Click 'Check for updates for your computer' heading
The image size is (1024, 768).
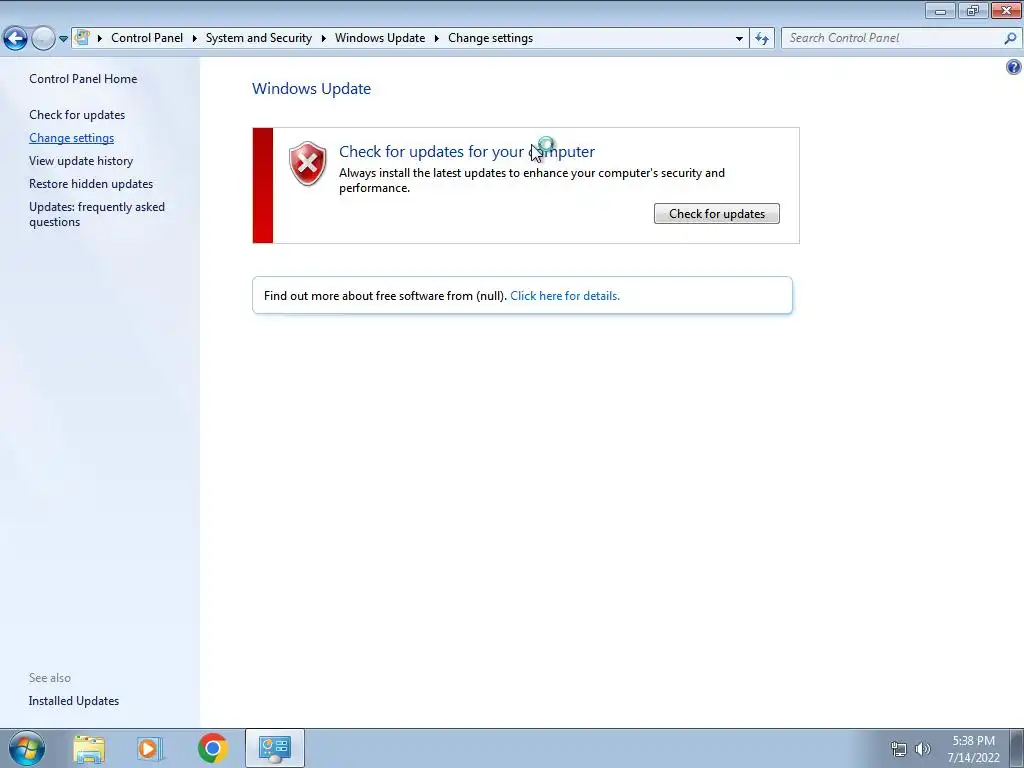tap(467, 152)
